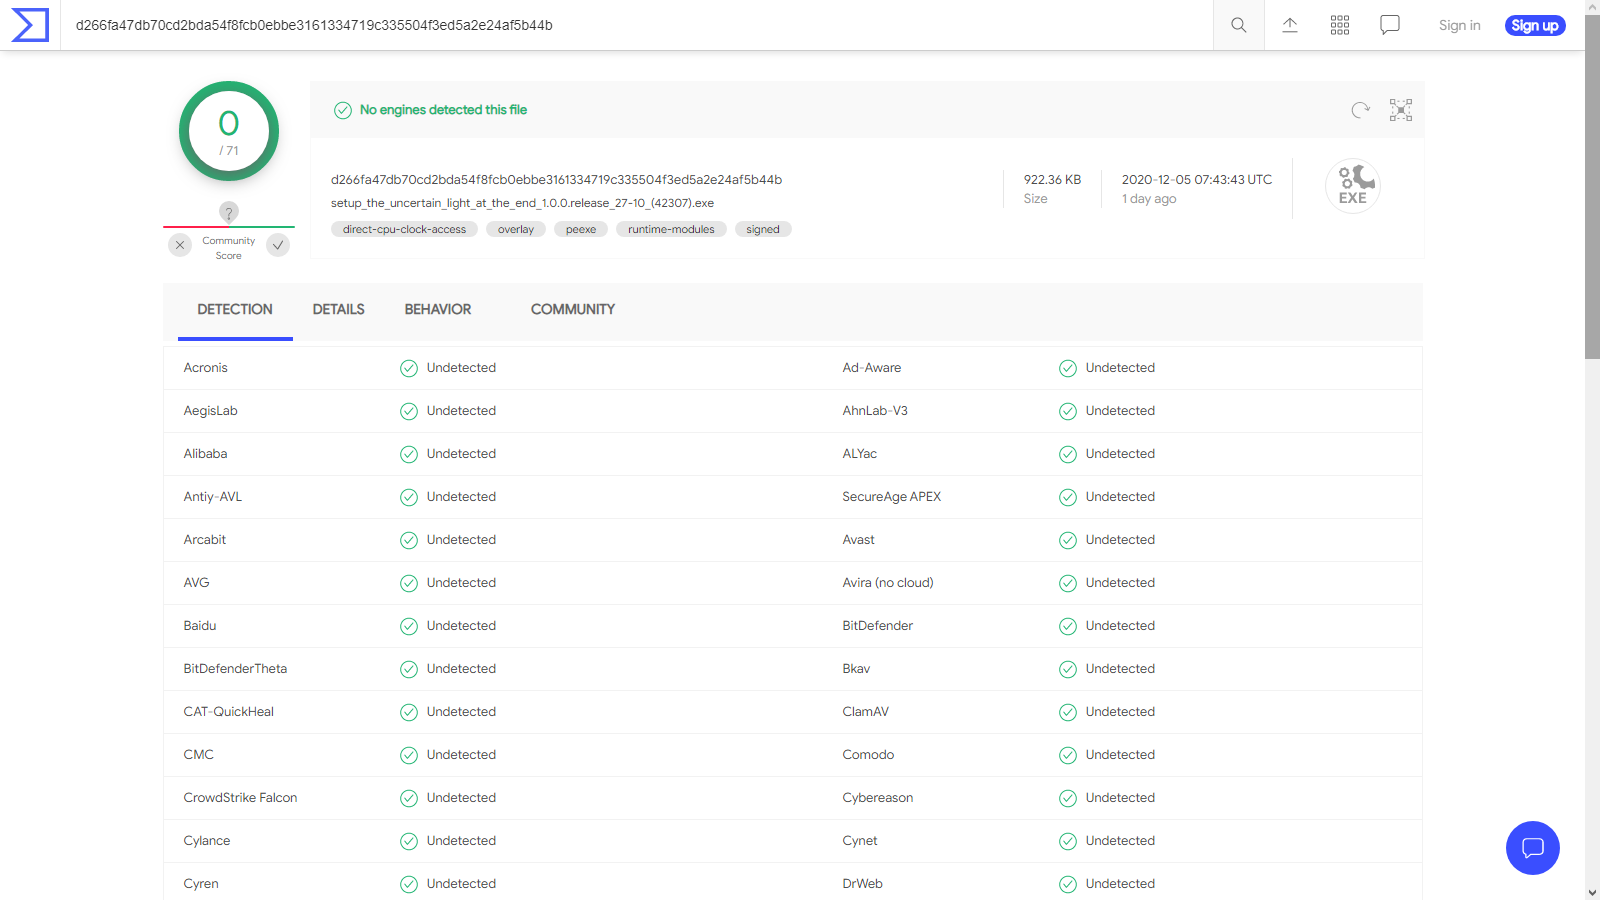Screen dimensions: 1600x900
Task: Open the COMMUNITY tab
Action: 572,310
